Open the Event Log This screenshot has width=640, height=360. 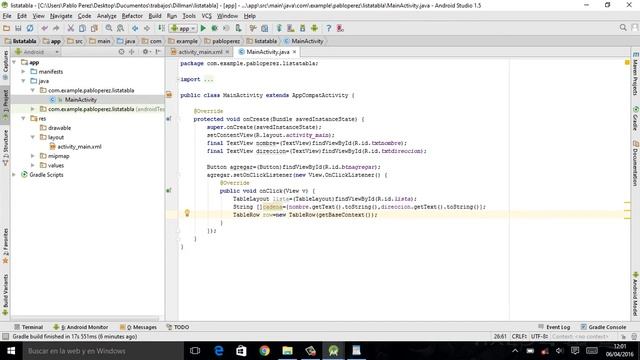coord(554,327)
